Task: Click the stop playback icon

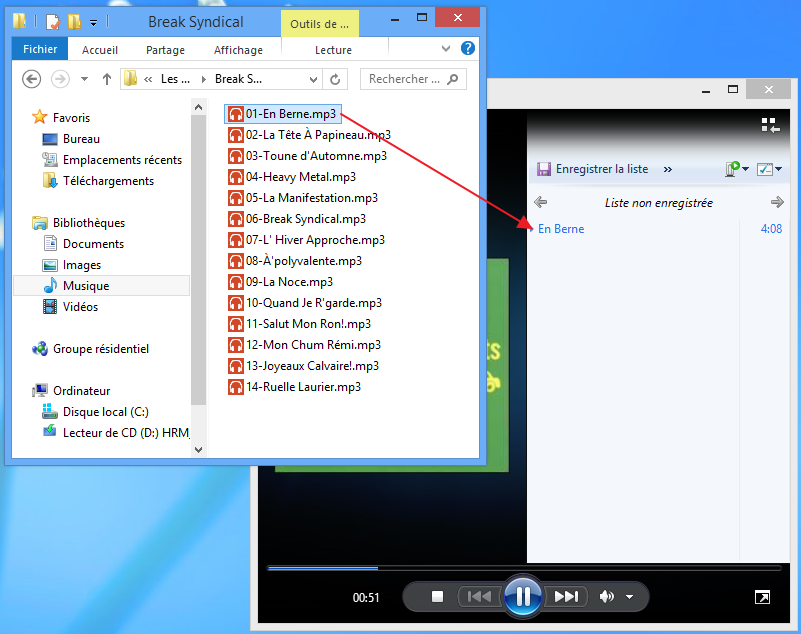Action: (436, 596)
